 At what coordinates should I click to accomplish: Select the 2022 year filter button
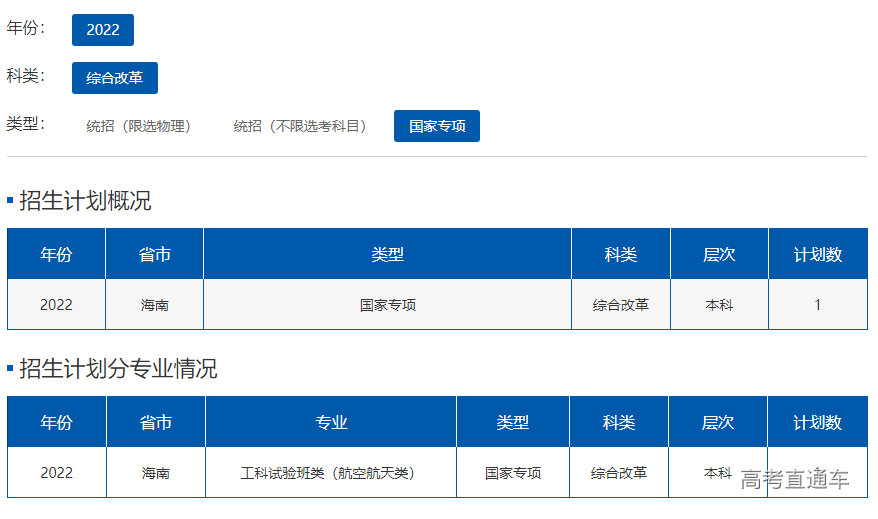click(102, 30)
